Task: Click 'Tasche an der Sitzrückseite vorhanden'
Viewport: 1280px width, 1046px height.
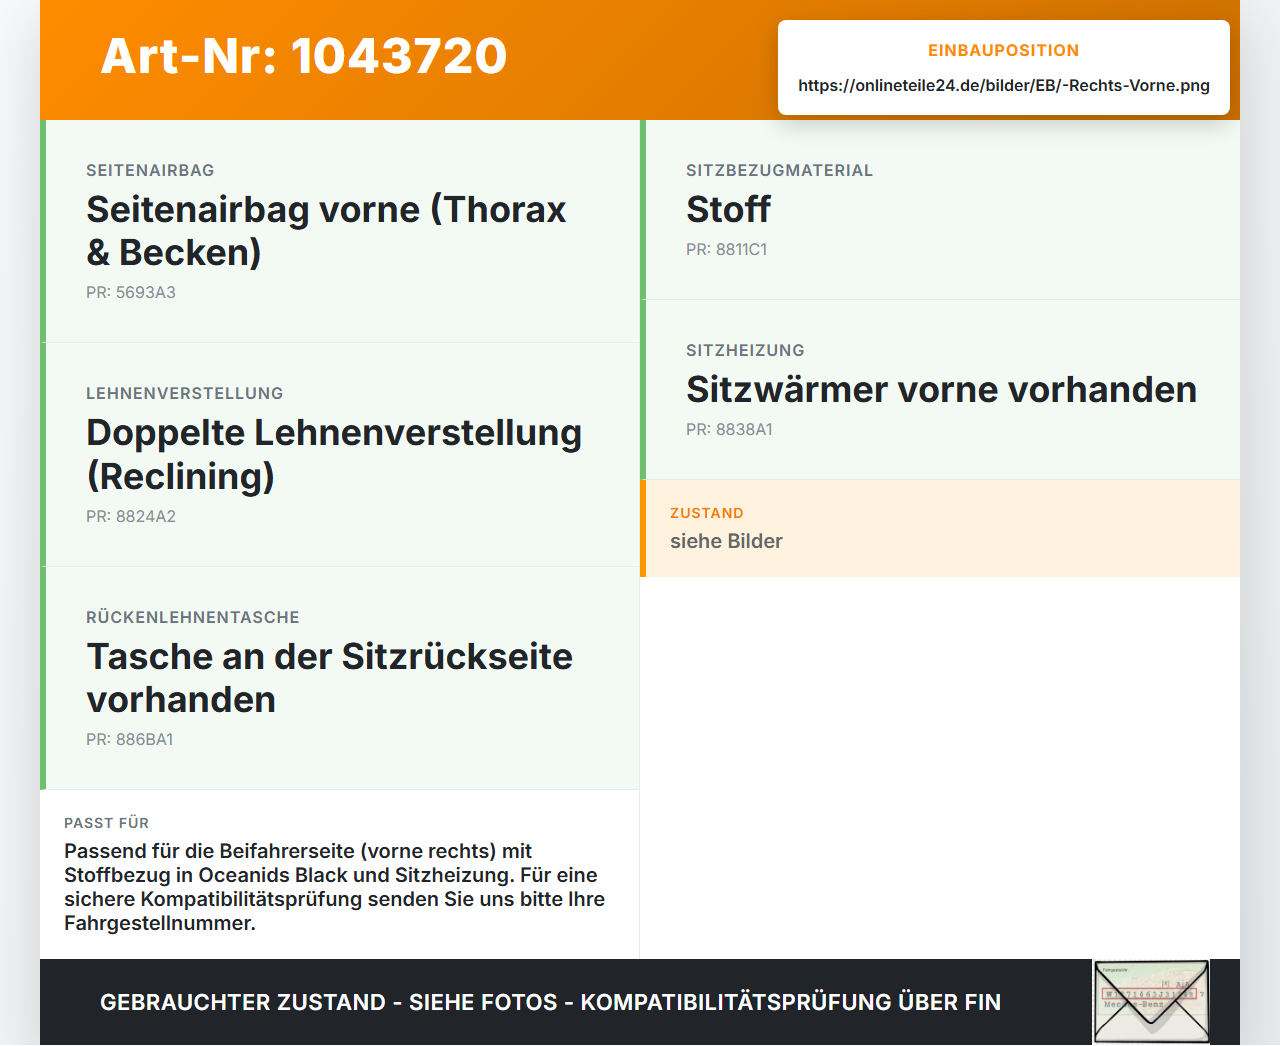Action: pos(330,678)
